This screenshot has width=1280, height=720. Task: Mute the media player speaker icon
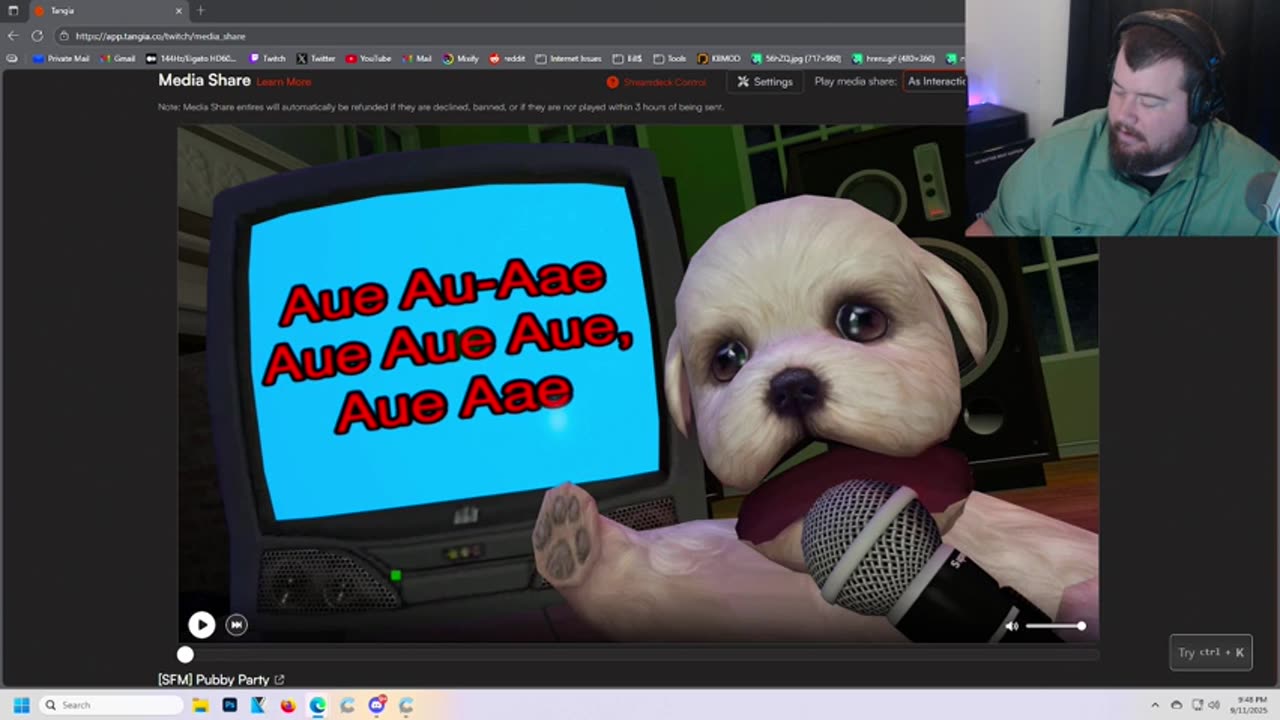pyautogui.click(x=1012, y=626)
